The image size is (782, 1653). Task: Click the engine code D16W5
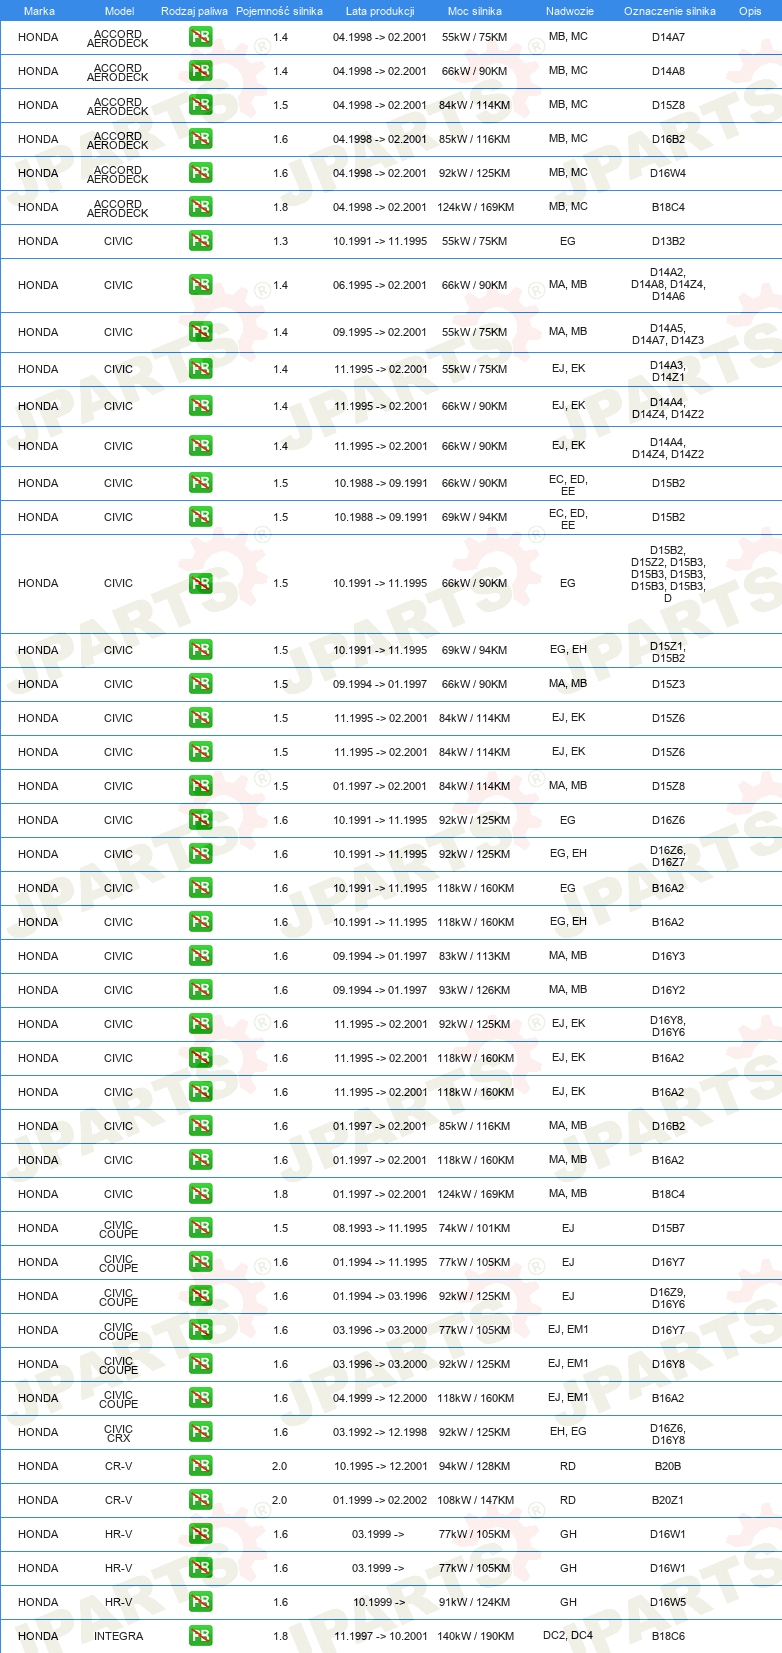pos(668,1602)
